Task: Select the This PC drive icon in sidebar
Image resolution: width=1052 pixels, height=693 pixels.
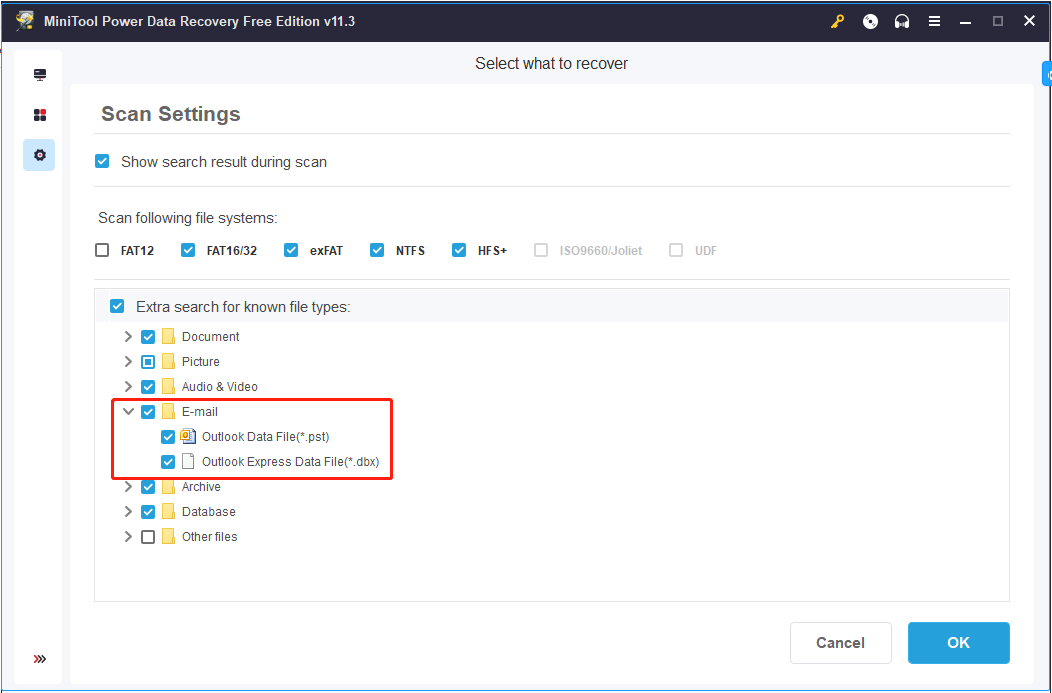Action: pos(40,74)
